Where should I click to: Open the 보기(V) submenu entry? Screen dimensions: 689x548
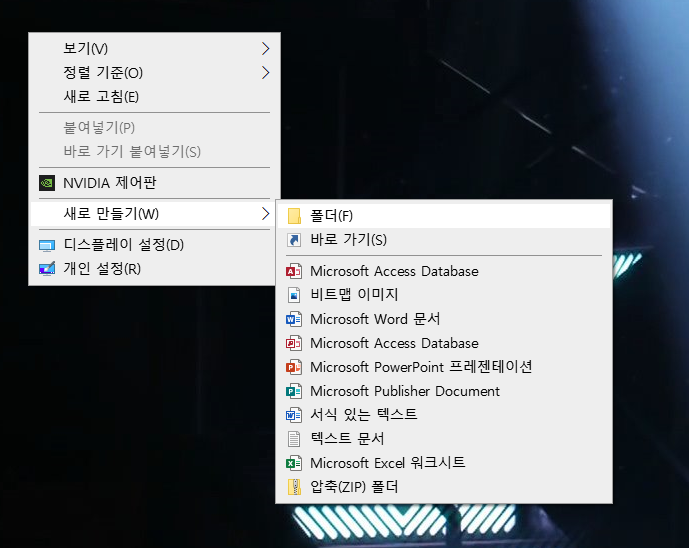(x=154, y=48)
